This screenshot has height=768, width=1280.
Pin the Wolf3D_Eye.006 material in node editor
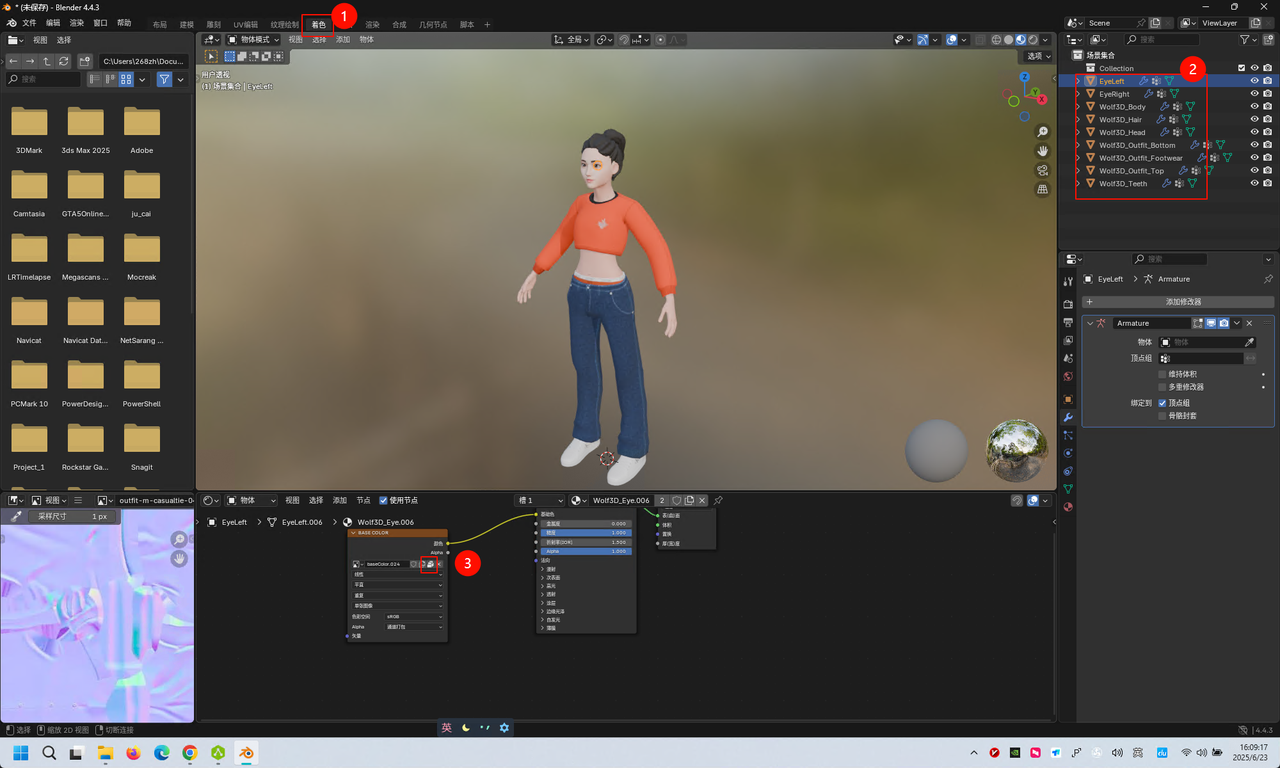coord(718,500)
